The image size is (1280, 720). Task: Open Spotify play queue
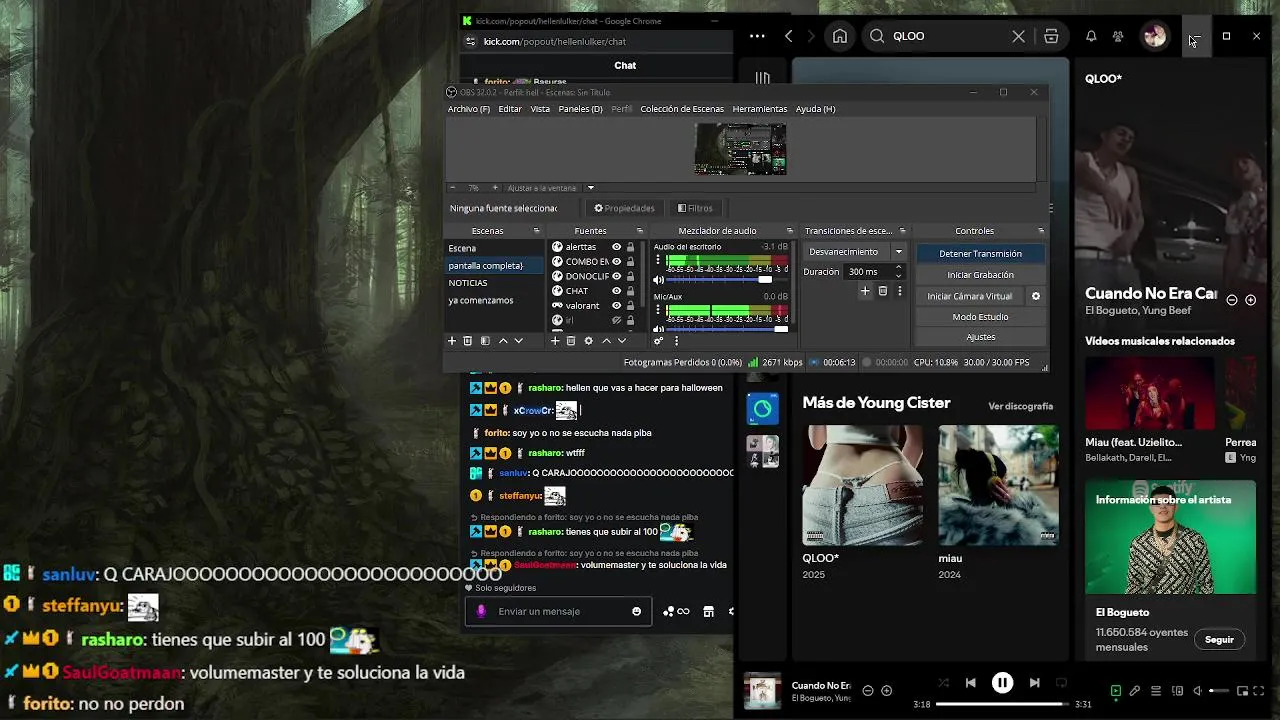tap(1156, 690)
